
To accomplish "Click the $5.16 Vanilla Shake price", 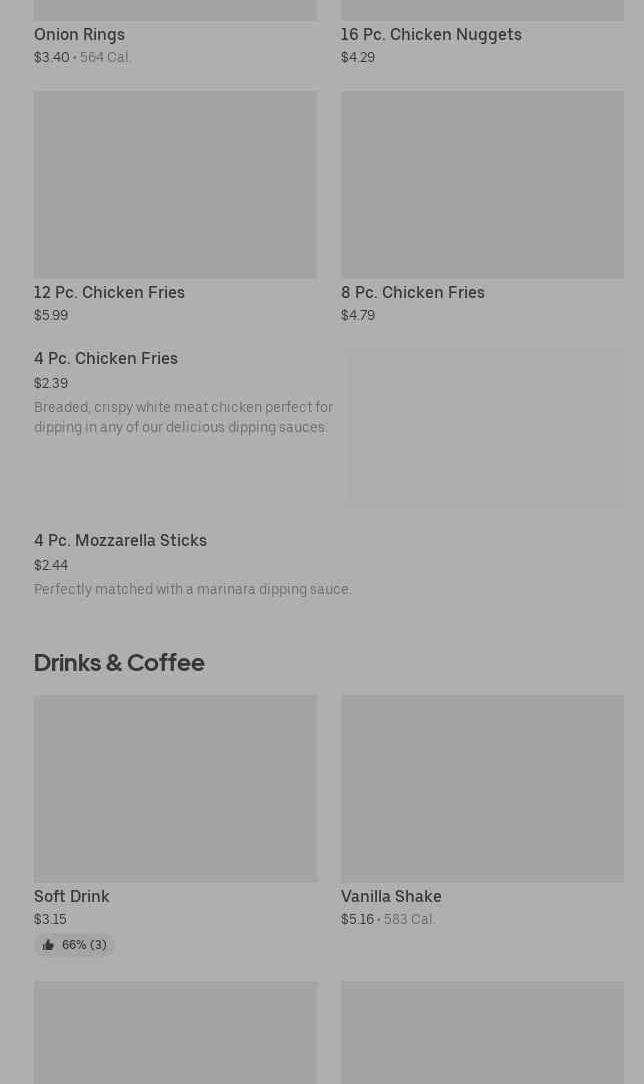I will point(357,919).
